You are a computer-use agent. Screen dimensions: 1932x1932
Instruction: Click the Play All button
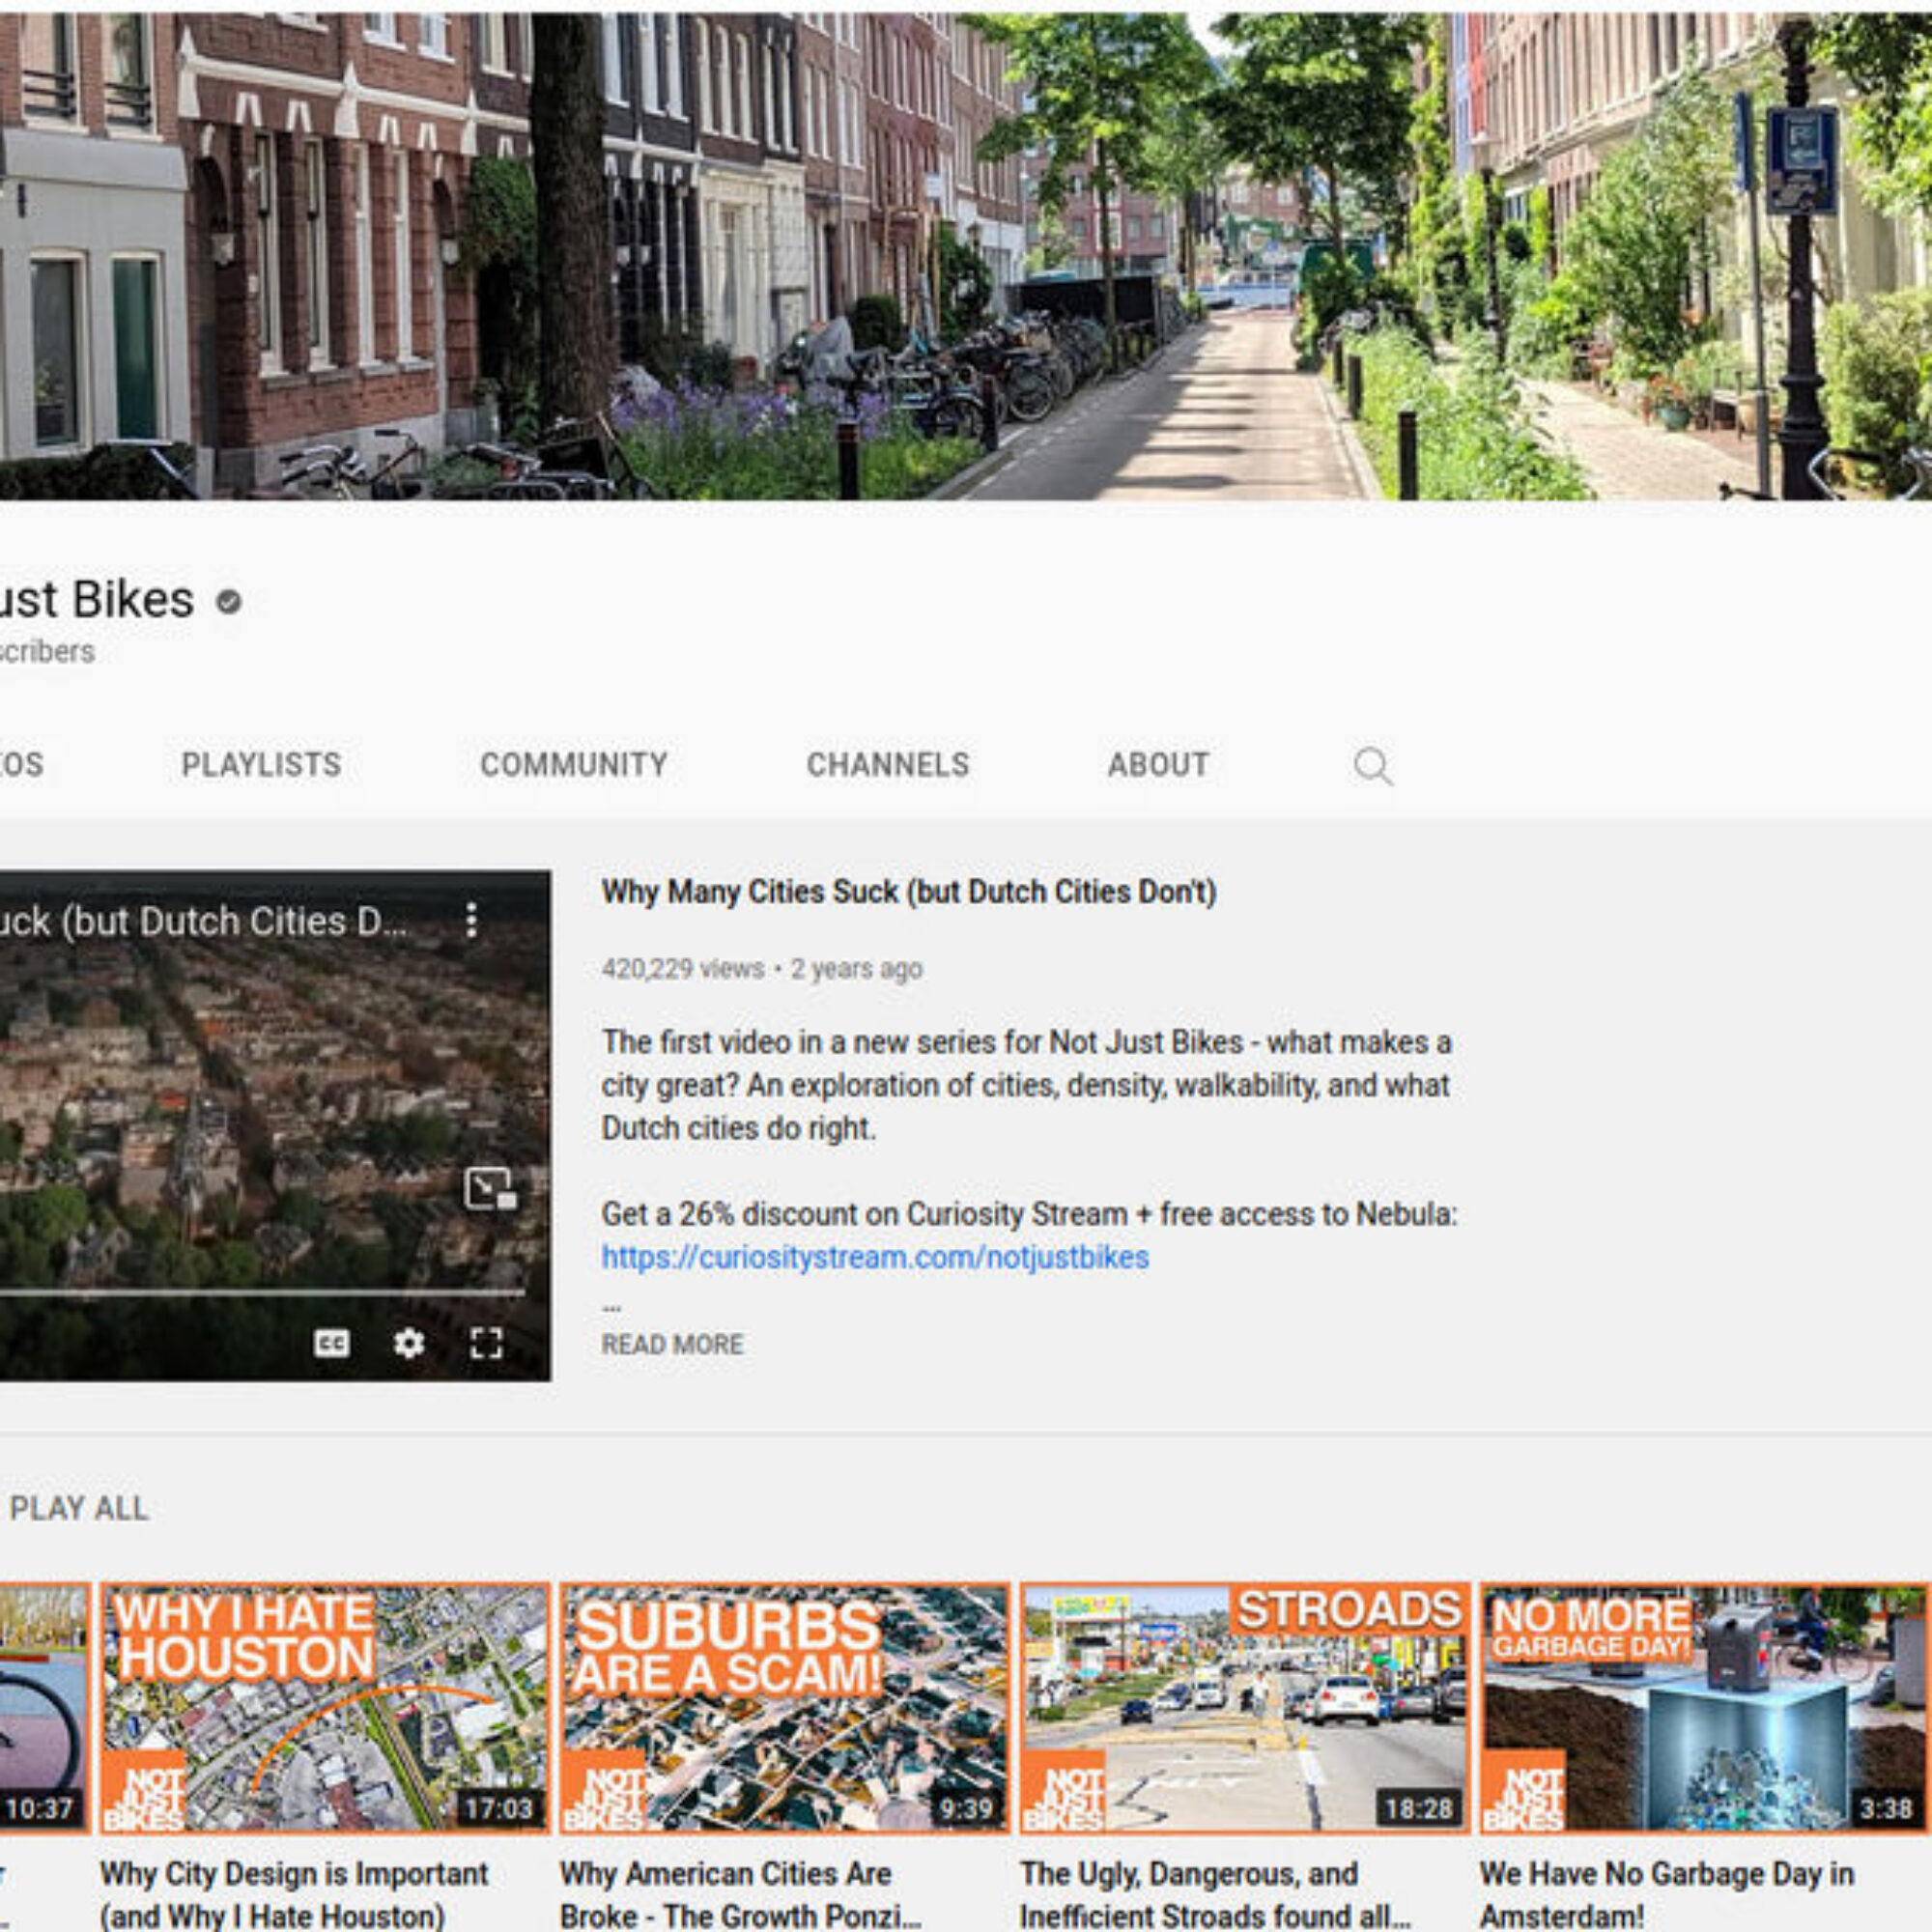pyautogui.click(x=78, y=1508)
